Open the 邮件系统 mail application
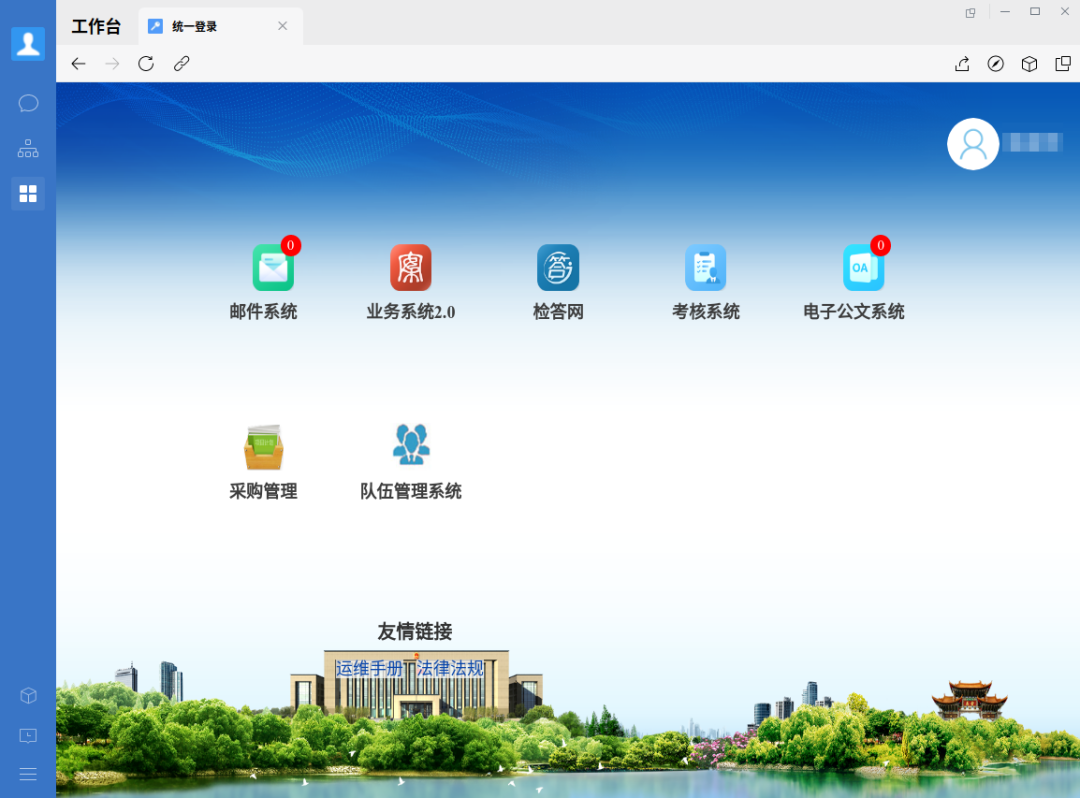Viewport: 1080px width, 798px height. coord(273,267)
